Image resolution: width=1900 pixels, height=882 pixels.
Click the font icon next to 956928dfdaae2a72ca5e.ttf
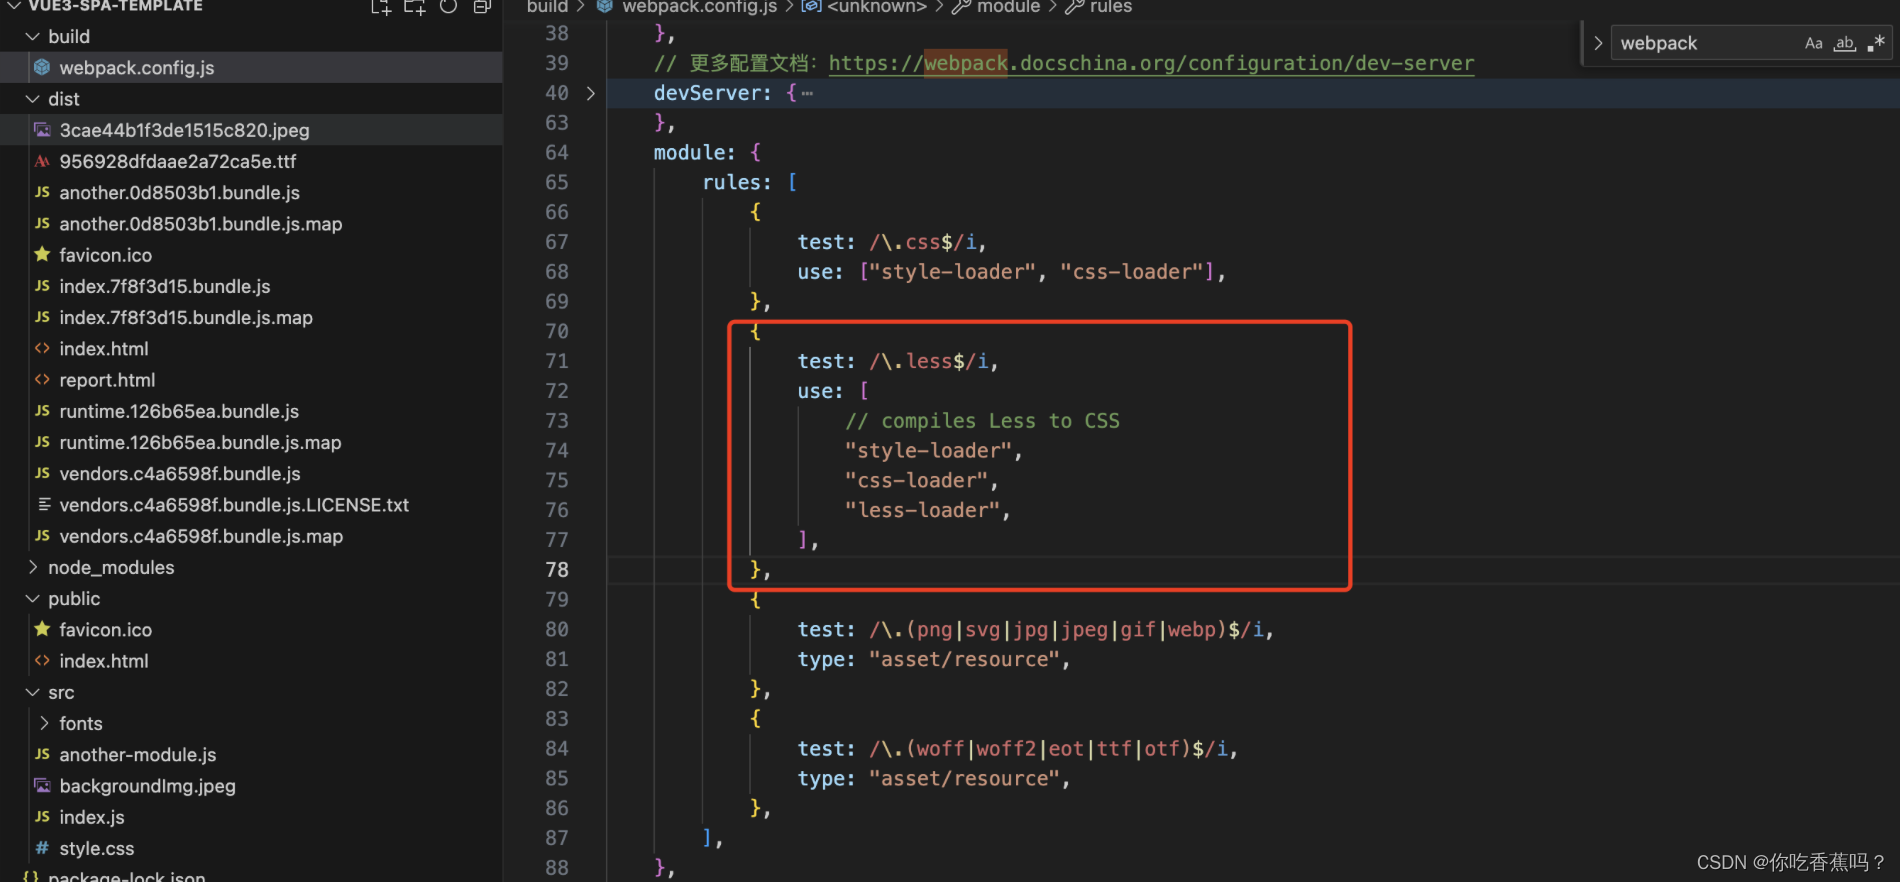(x=42, y=161)
